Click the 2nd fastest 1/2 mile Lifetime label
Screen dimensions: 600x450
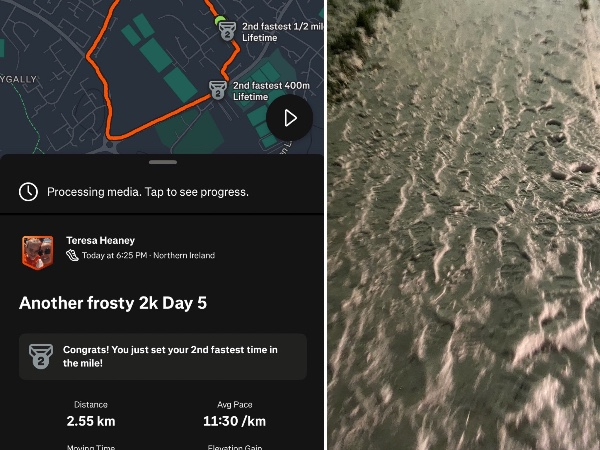pos(282,32)
